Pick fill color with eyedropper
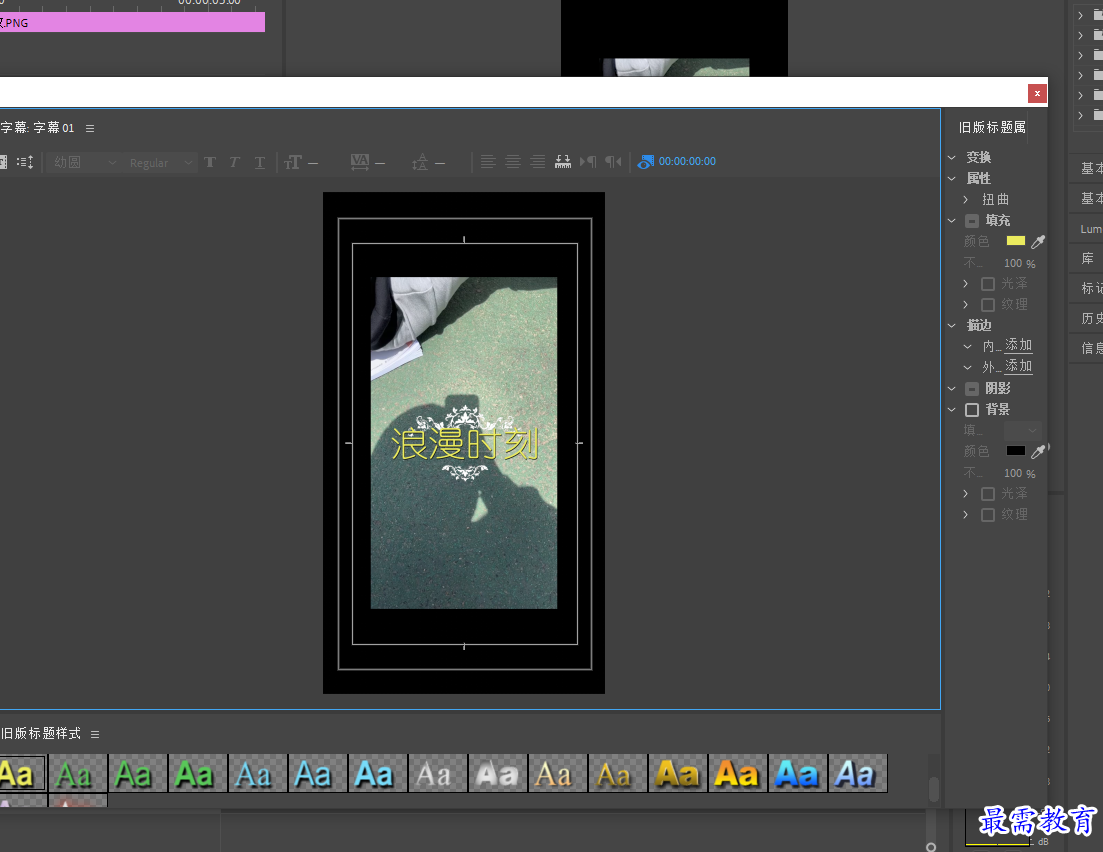Screen dimensions: 1103x852 click(1038, 241)
